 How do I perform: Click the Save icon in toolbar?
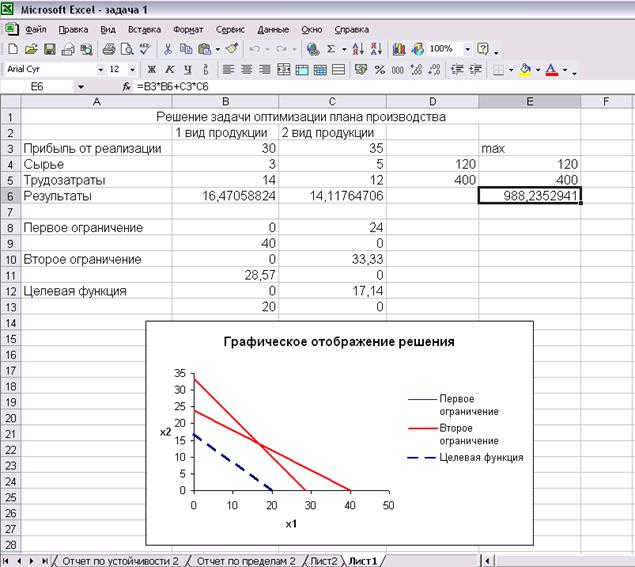pyautogui.click(x=48, y=48)
